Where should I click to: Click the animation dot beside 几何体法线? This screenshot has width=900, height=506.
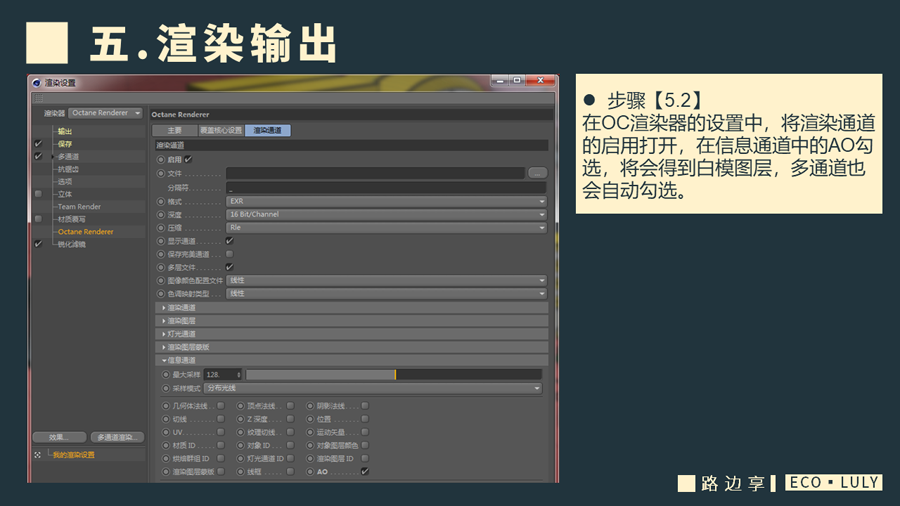tap(166, 406)
